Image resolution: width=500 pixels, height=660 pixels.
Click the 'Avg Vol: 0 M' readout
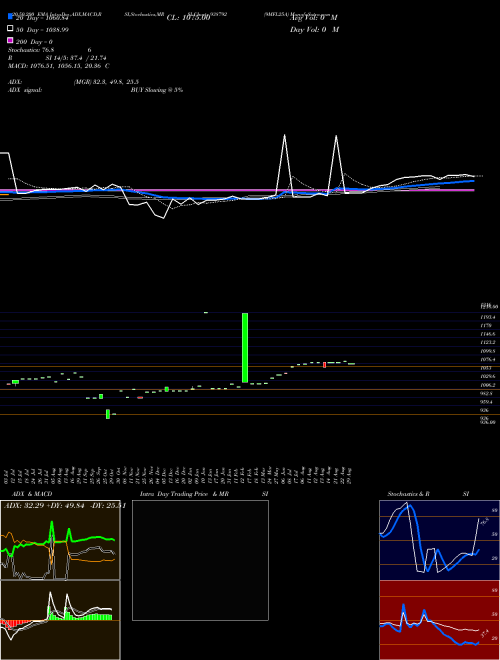click(x=314, y=18)
